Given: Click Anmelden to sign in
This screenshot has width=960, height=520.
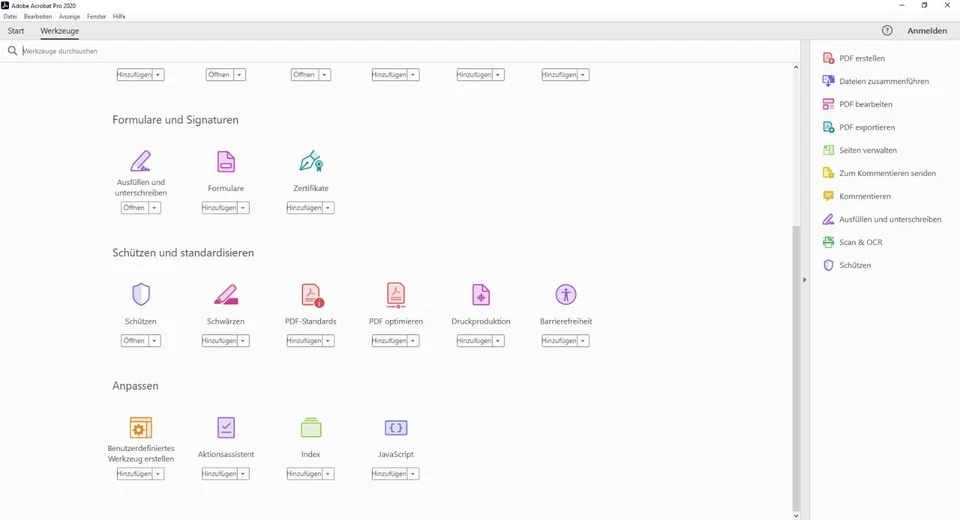Looking at the screenshot, I should point(927,31).
